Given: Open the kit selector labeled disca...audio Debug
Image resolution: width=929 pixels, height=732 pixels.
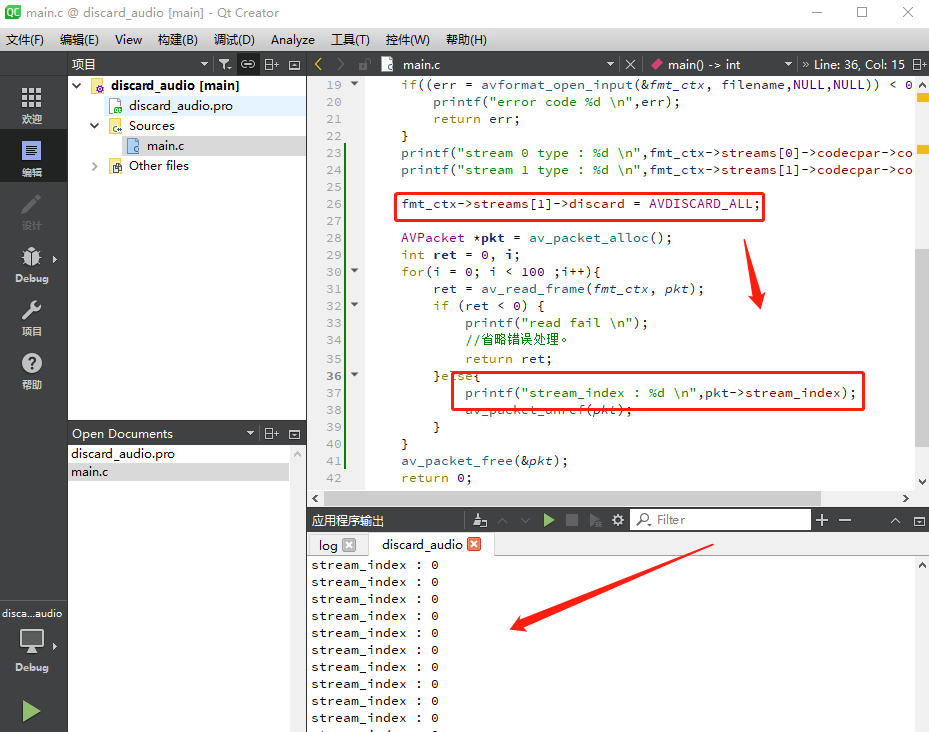Looking at the screenshot, I should click(32, 640).
